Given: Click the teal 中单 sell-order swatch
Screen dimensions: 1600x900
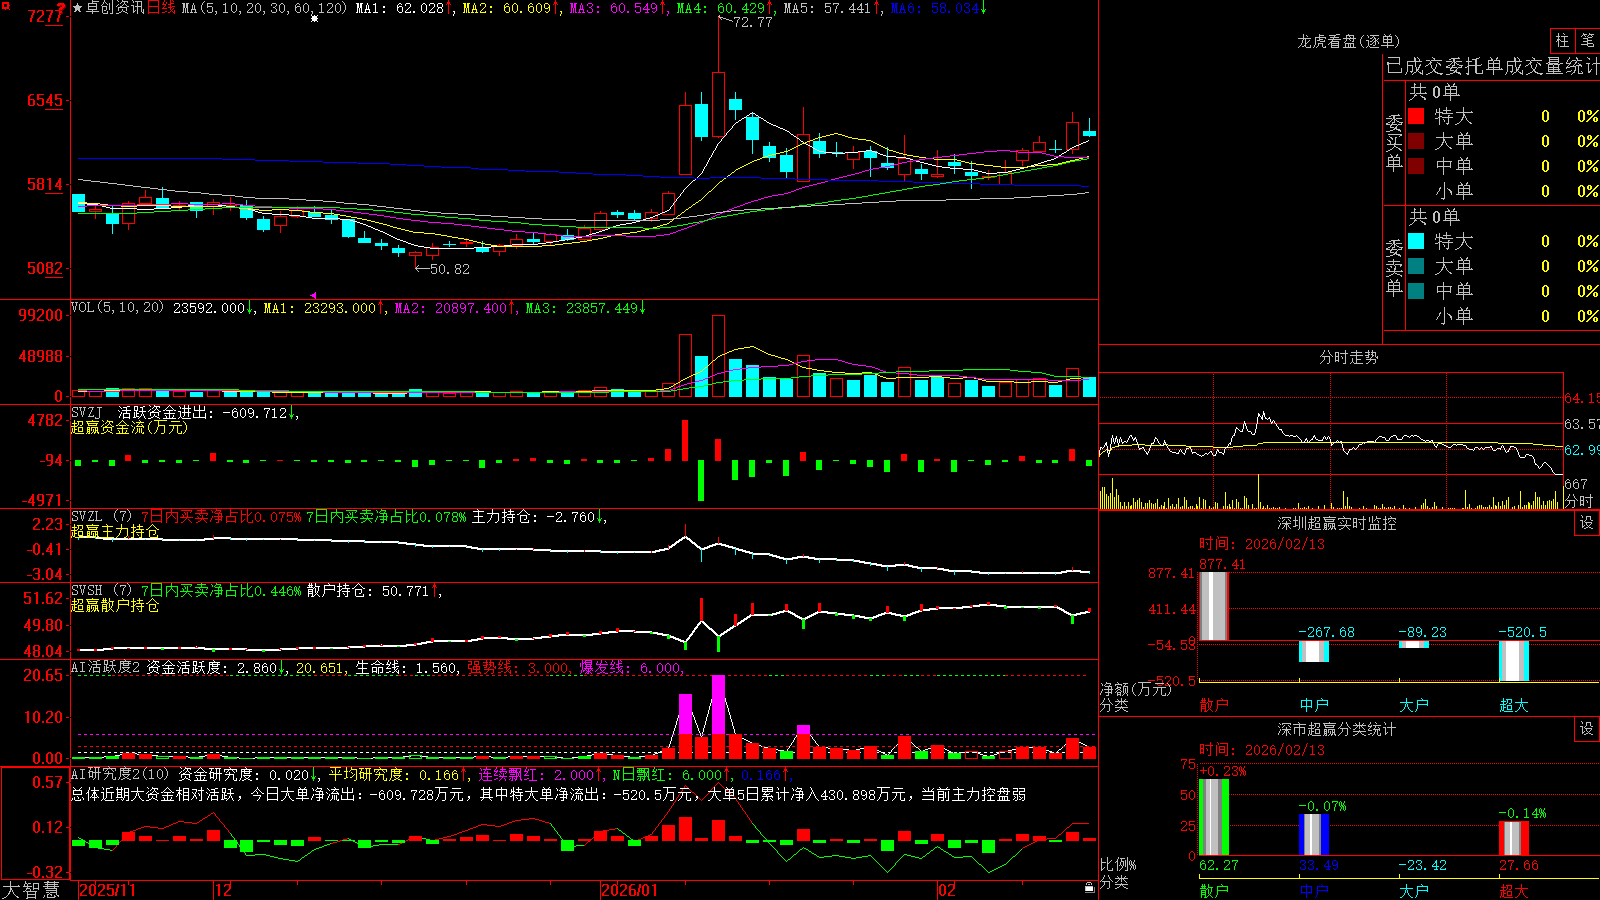Looking at the screenshot, I should tap(1416, 291).
